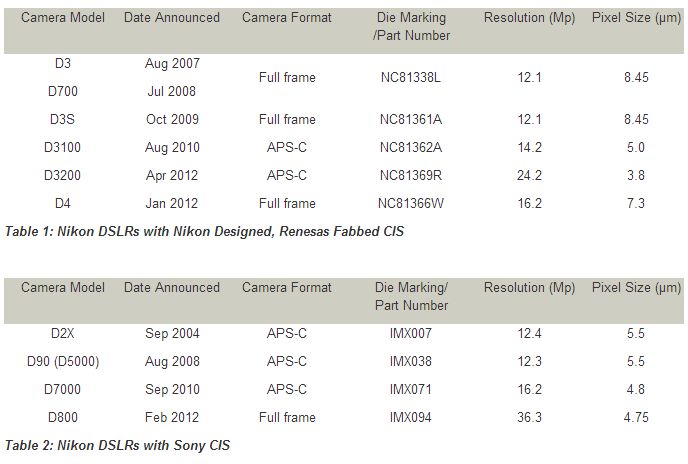Select the NC81362A die marking
Image resolution: width=688 pixels, height=464 pixels.
(411, 147)
